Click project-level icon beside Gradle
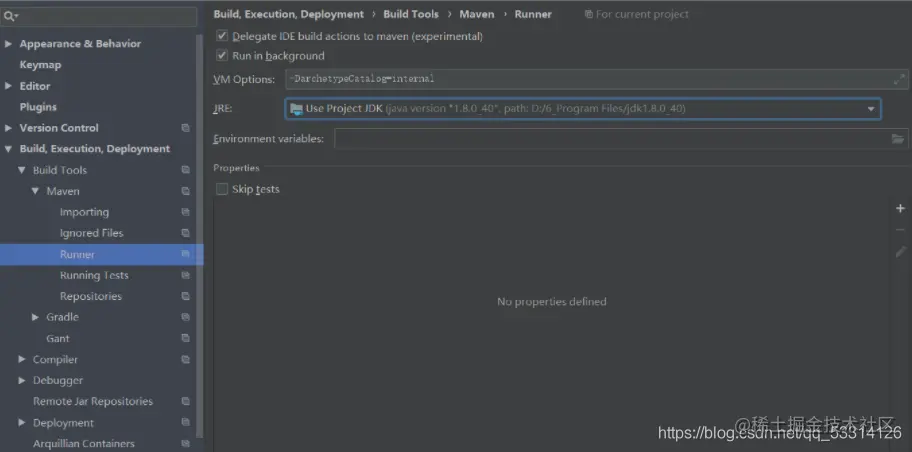 (x=186, y=317)
